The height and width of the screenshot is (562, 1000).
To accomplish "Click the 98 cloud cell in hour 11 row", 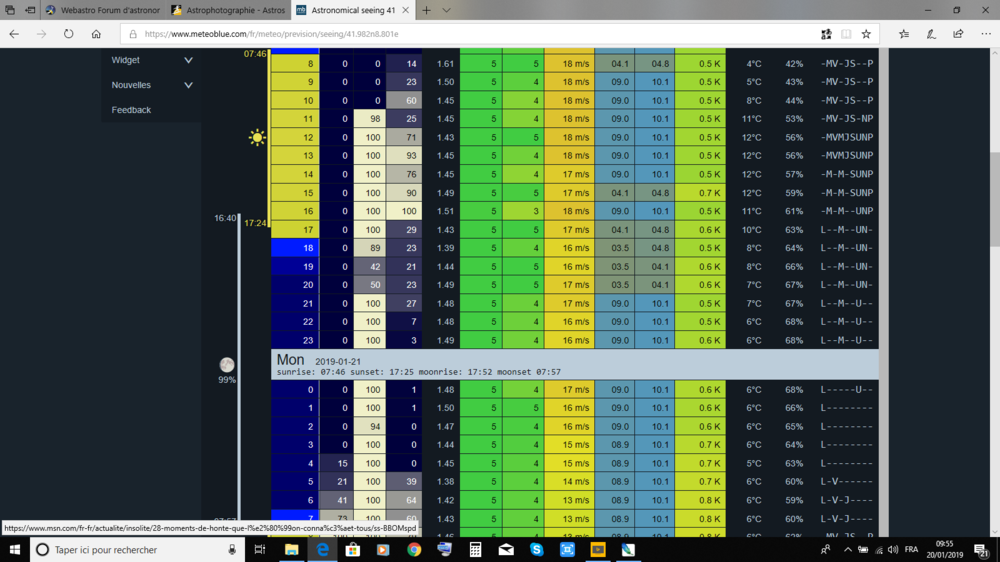I will point(370,119).
